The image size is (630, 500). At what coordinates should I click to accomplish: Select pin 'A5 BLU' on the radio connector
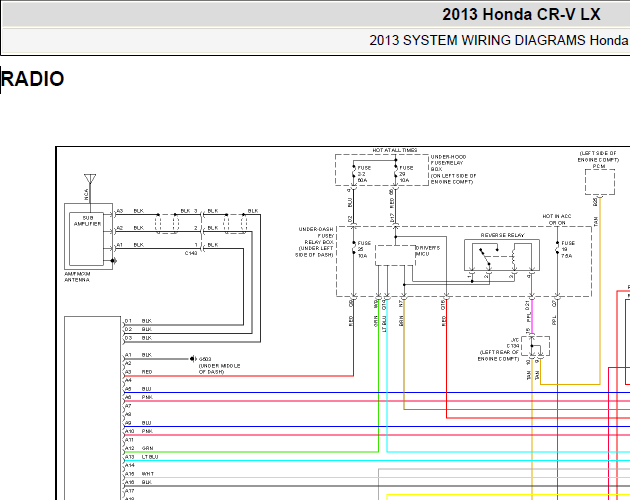tap(138, 389)
